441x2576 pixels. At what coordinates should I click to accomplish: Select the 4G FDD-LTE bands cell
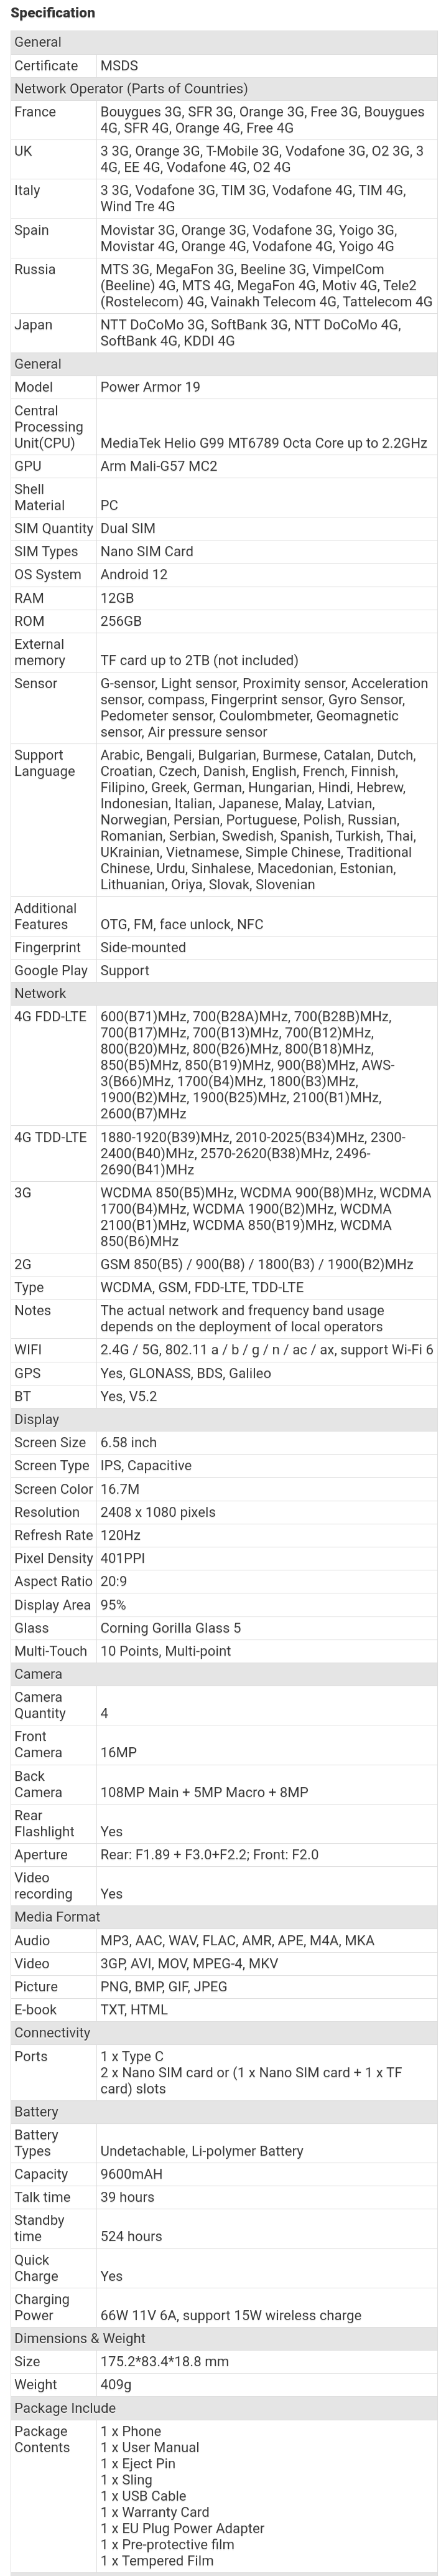267,1065
